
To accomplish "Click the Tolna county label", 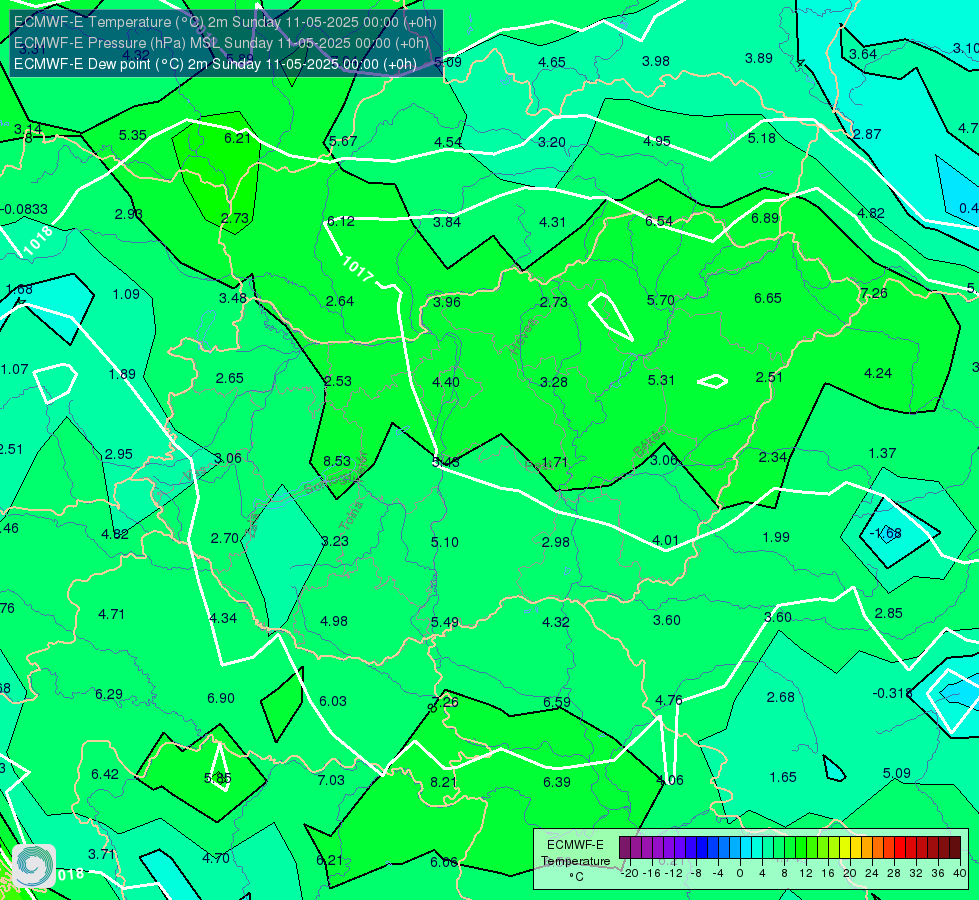I will click(x=351, y=515).
